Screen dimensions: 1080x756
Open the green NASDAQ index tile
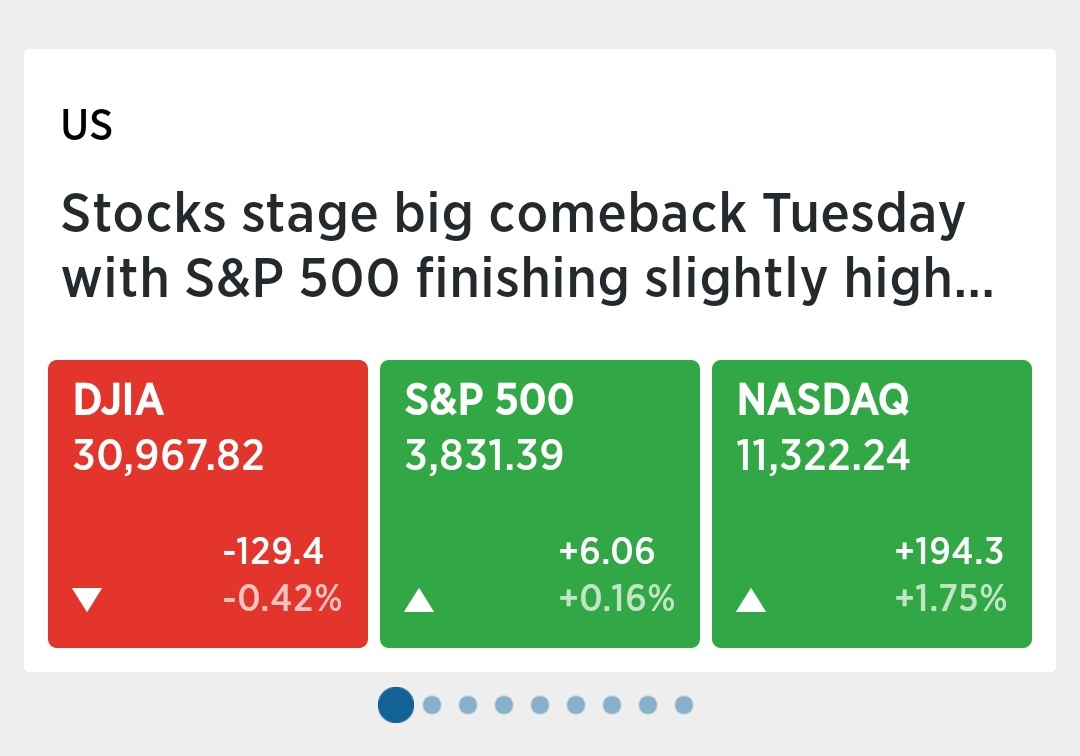click(872, 503)
